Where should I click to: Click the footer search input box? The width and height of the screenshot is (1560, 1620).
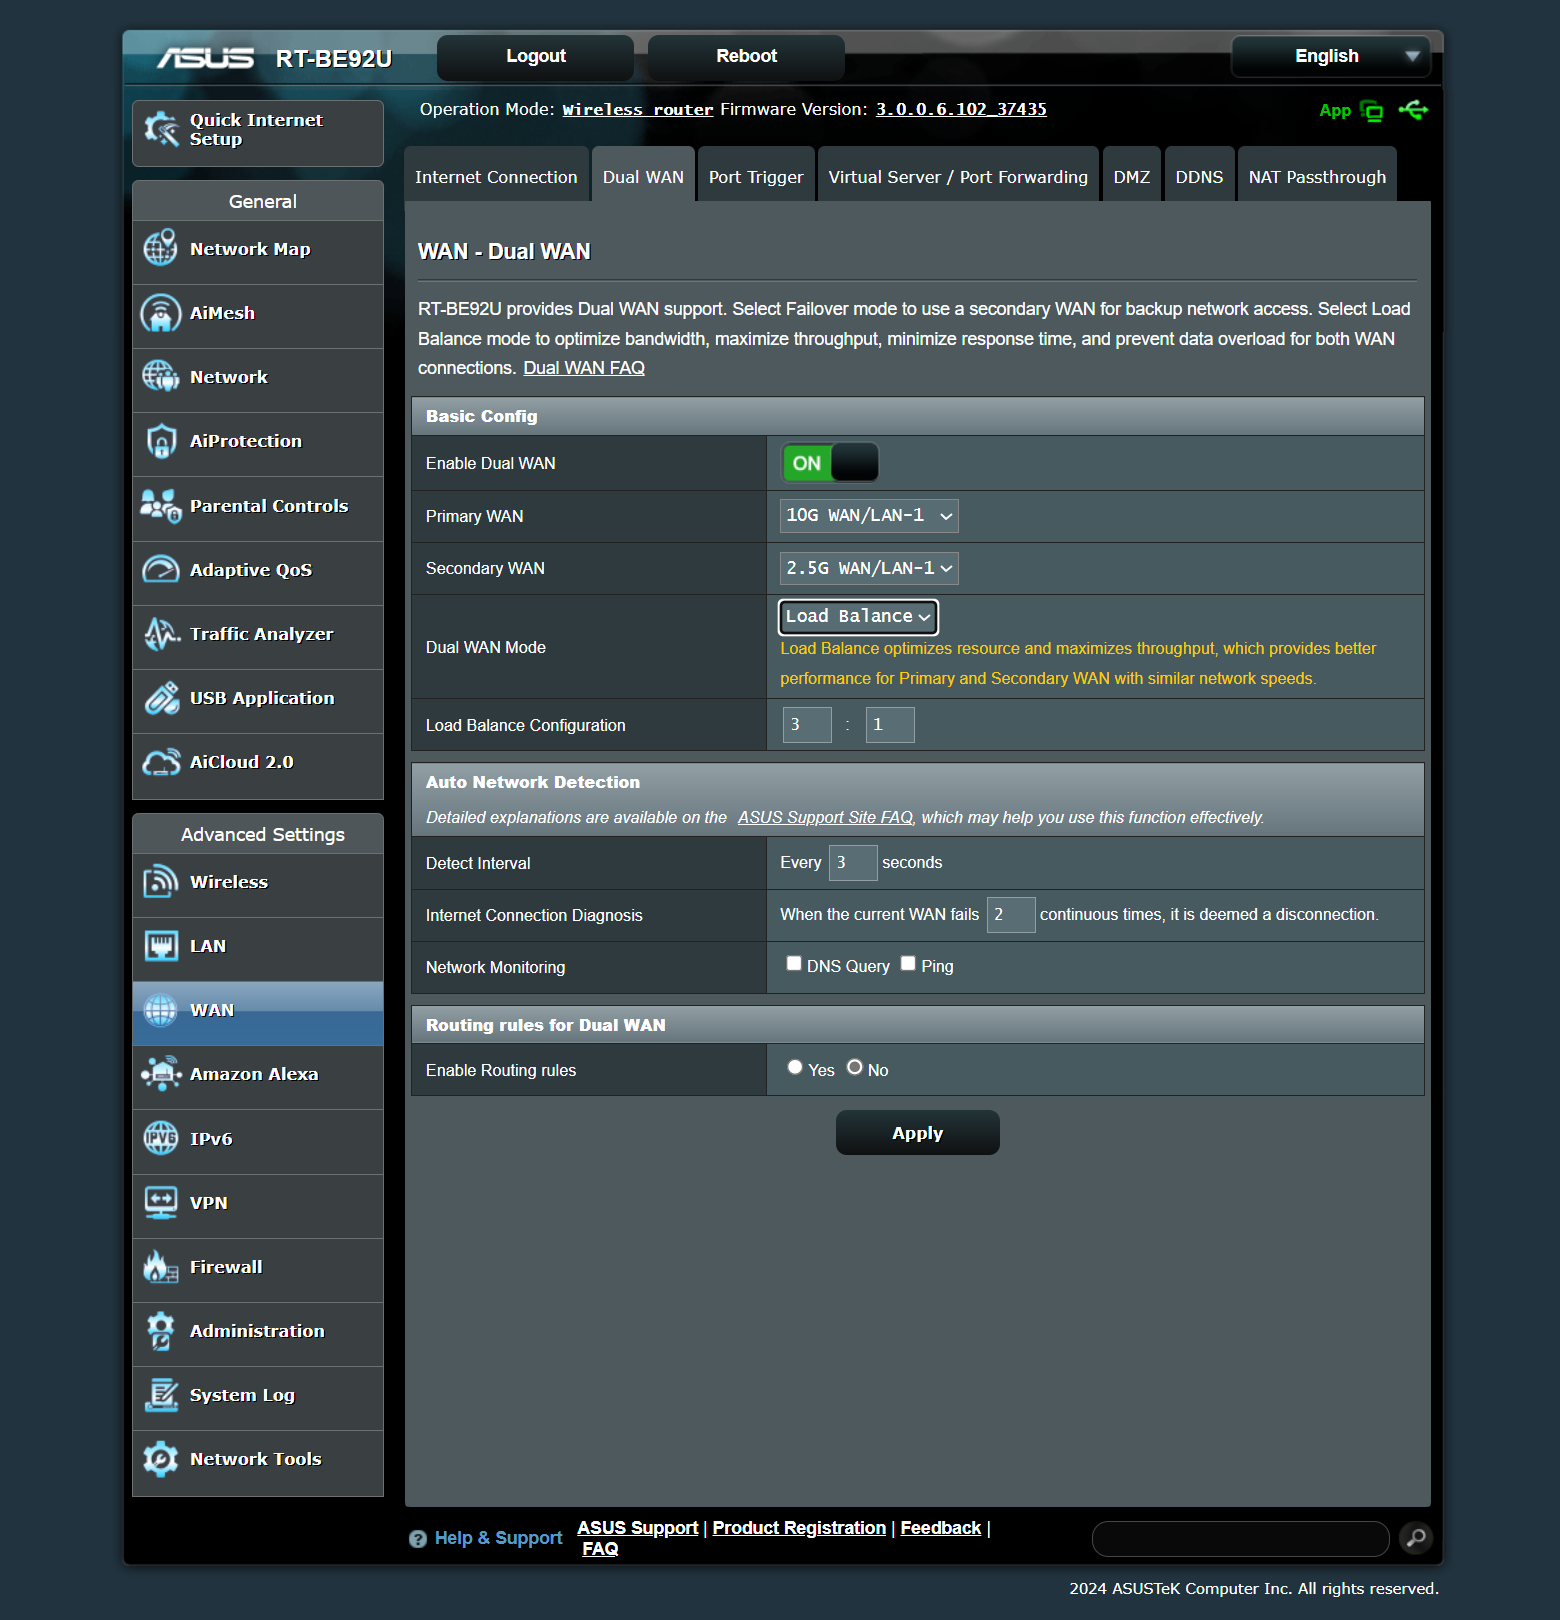(1241, 1539)
